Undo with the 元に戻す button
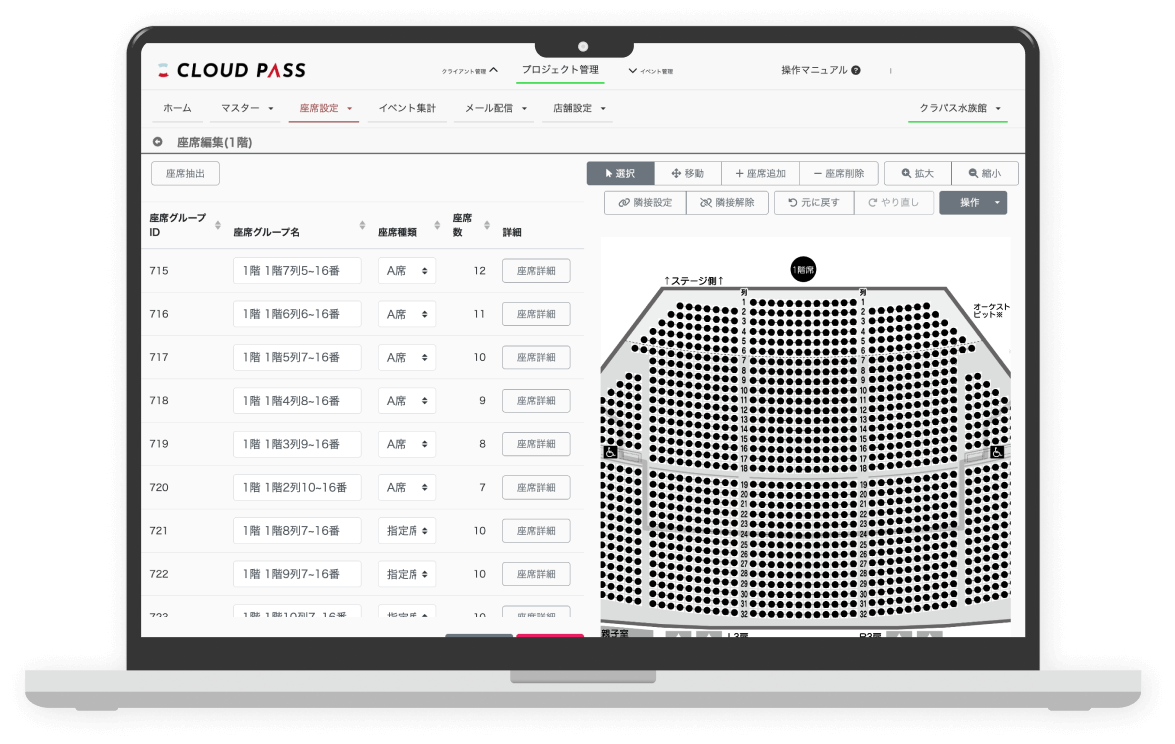Image resolution: width=1175 pixels, height=744 pixels. [814, 203]
